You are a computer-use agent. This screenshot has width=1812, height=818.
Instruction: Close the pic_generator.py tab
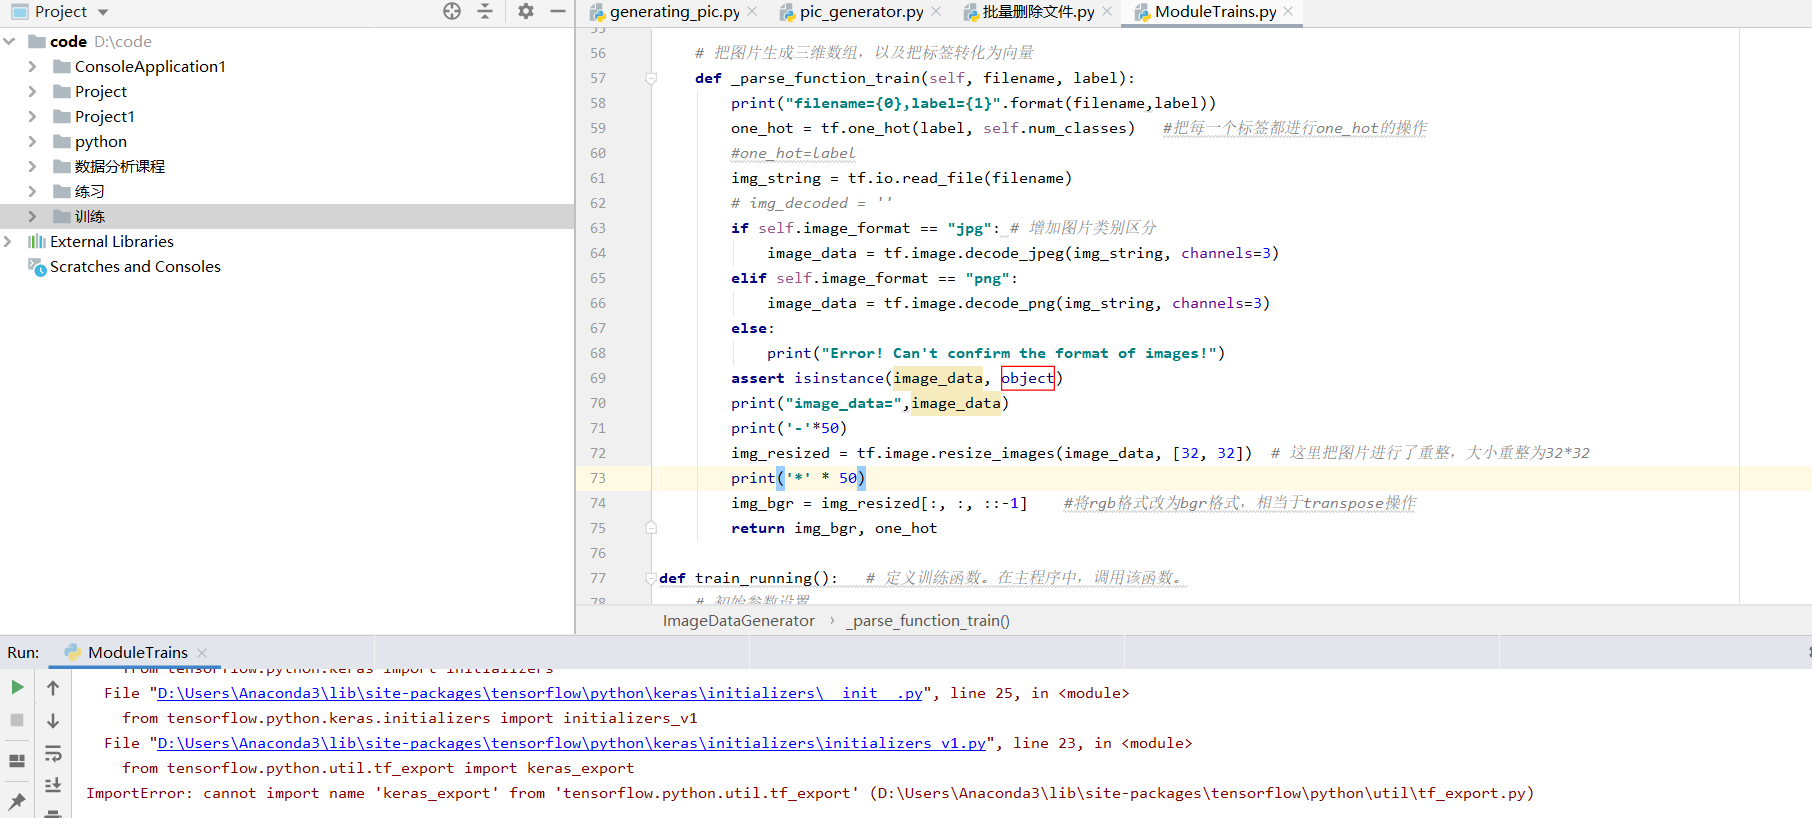click(x=936, y=11)
